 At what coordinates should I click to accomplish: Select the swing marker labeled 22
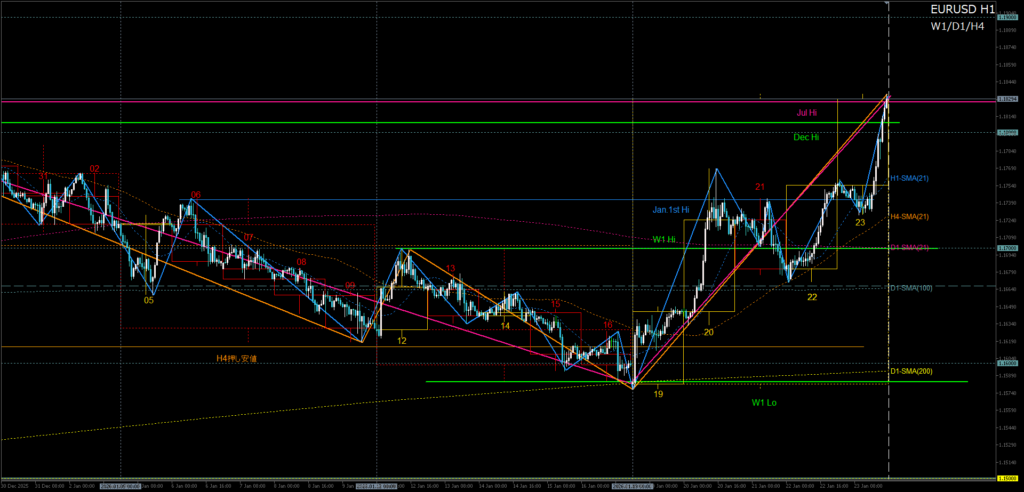point(813,298)
